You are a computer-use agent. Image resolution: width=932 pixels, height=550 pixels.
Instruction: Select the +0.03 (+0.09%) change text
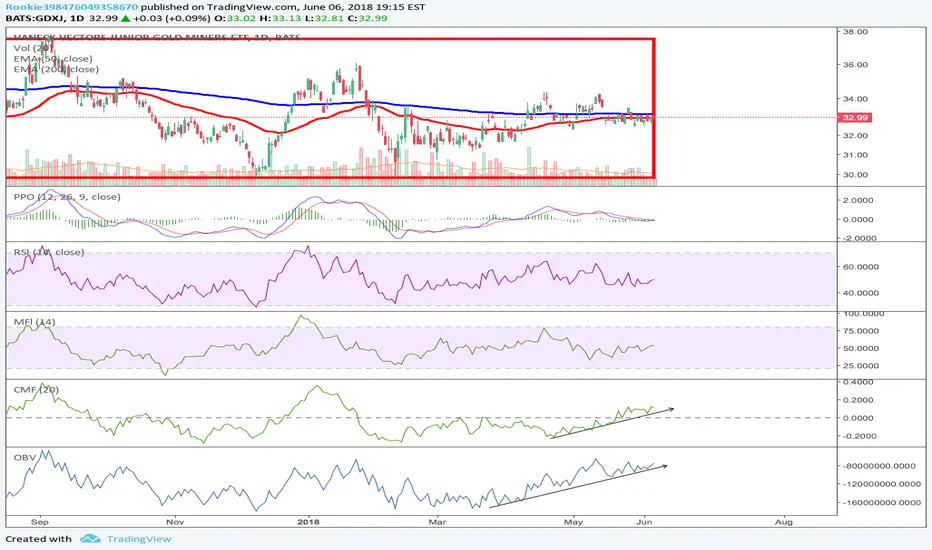click(172, 18)
